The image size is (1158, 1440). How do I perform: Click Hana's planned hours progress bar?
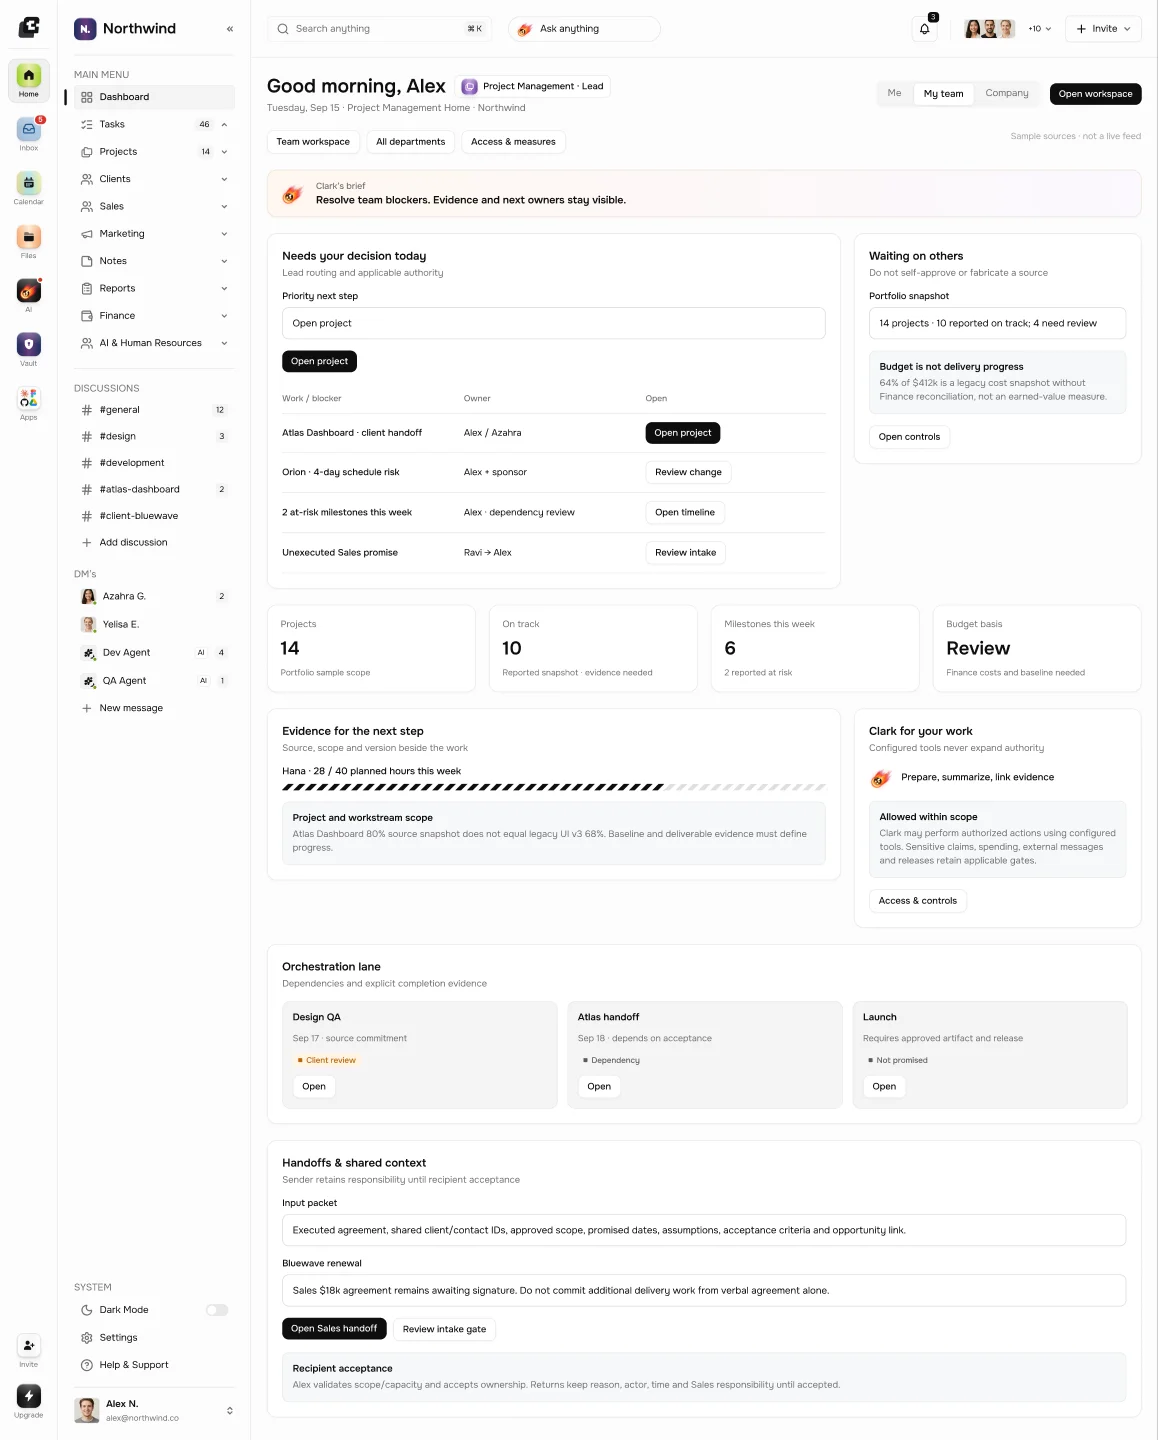[x=554, y=787]
